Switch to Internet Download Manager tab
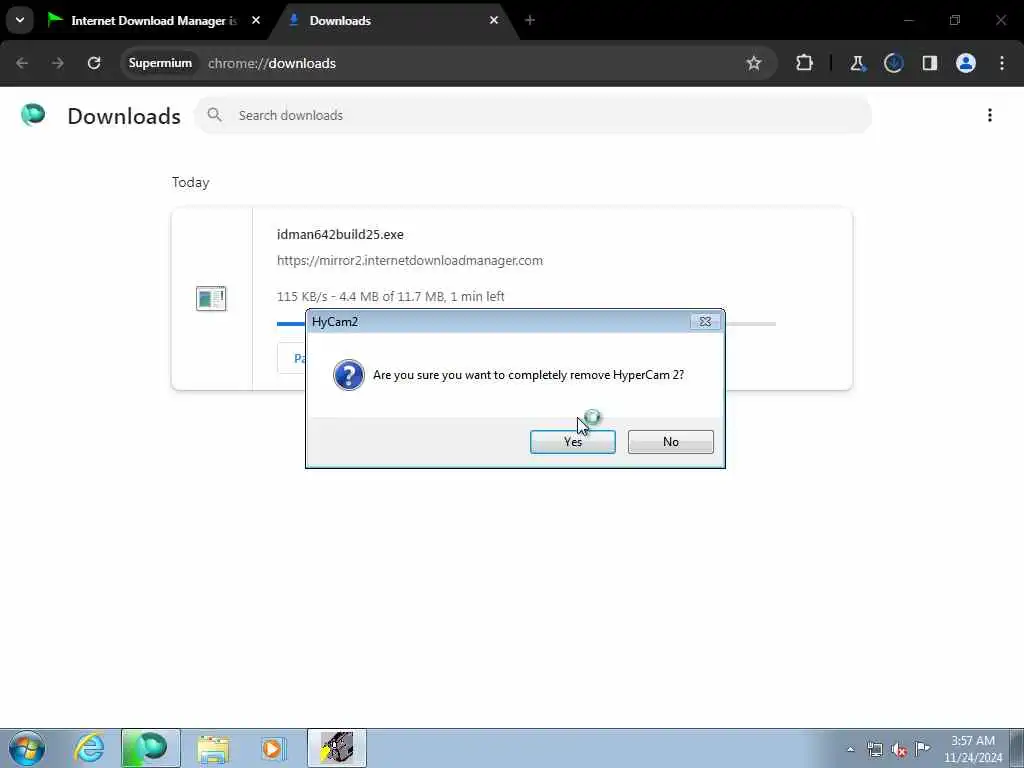Screen dimensions: 1024x768 click(x=152, y=20)
